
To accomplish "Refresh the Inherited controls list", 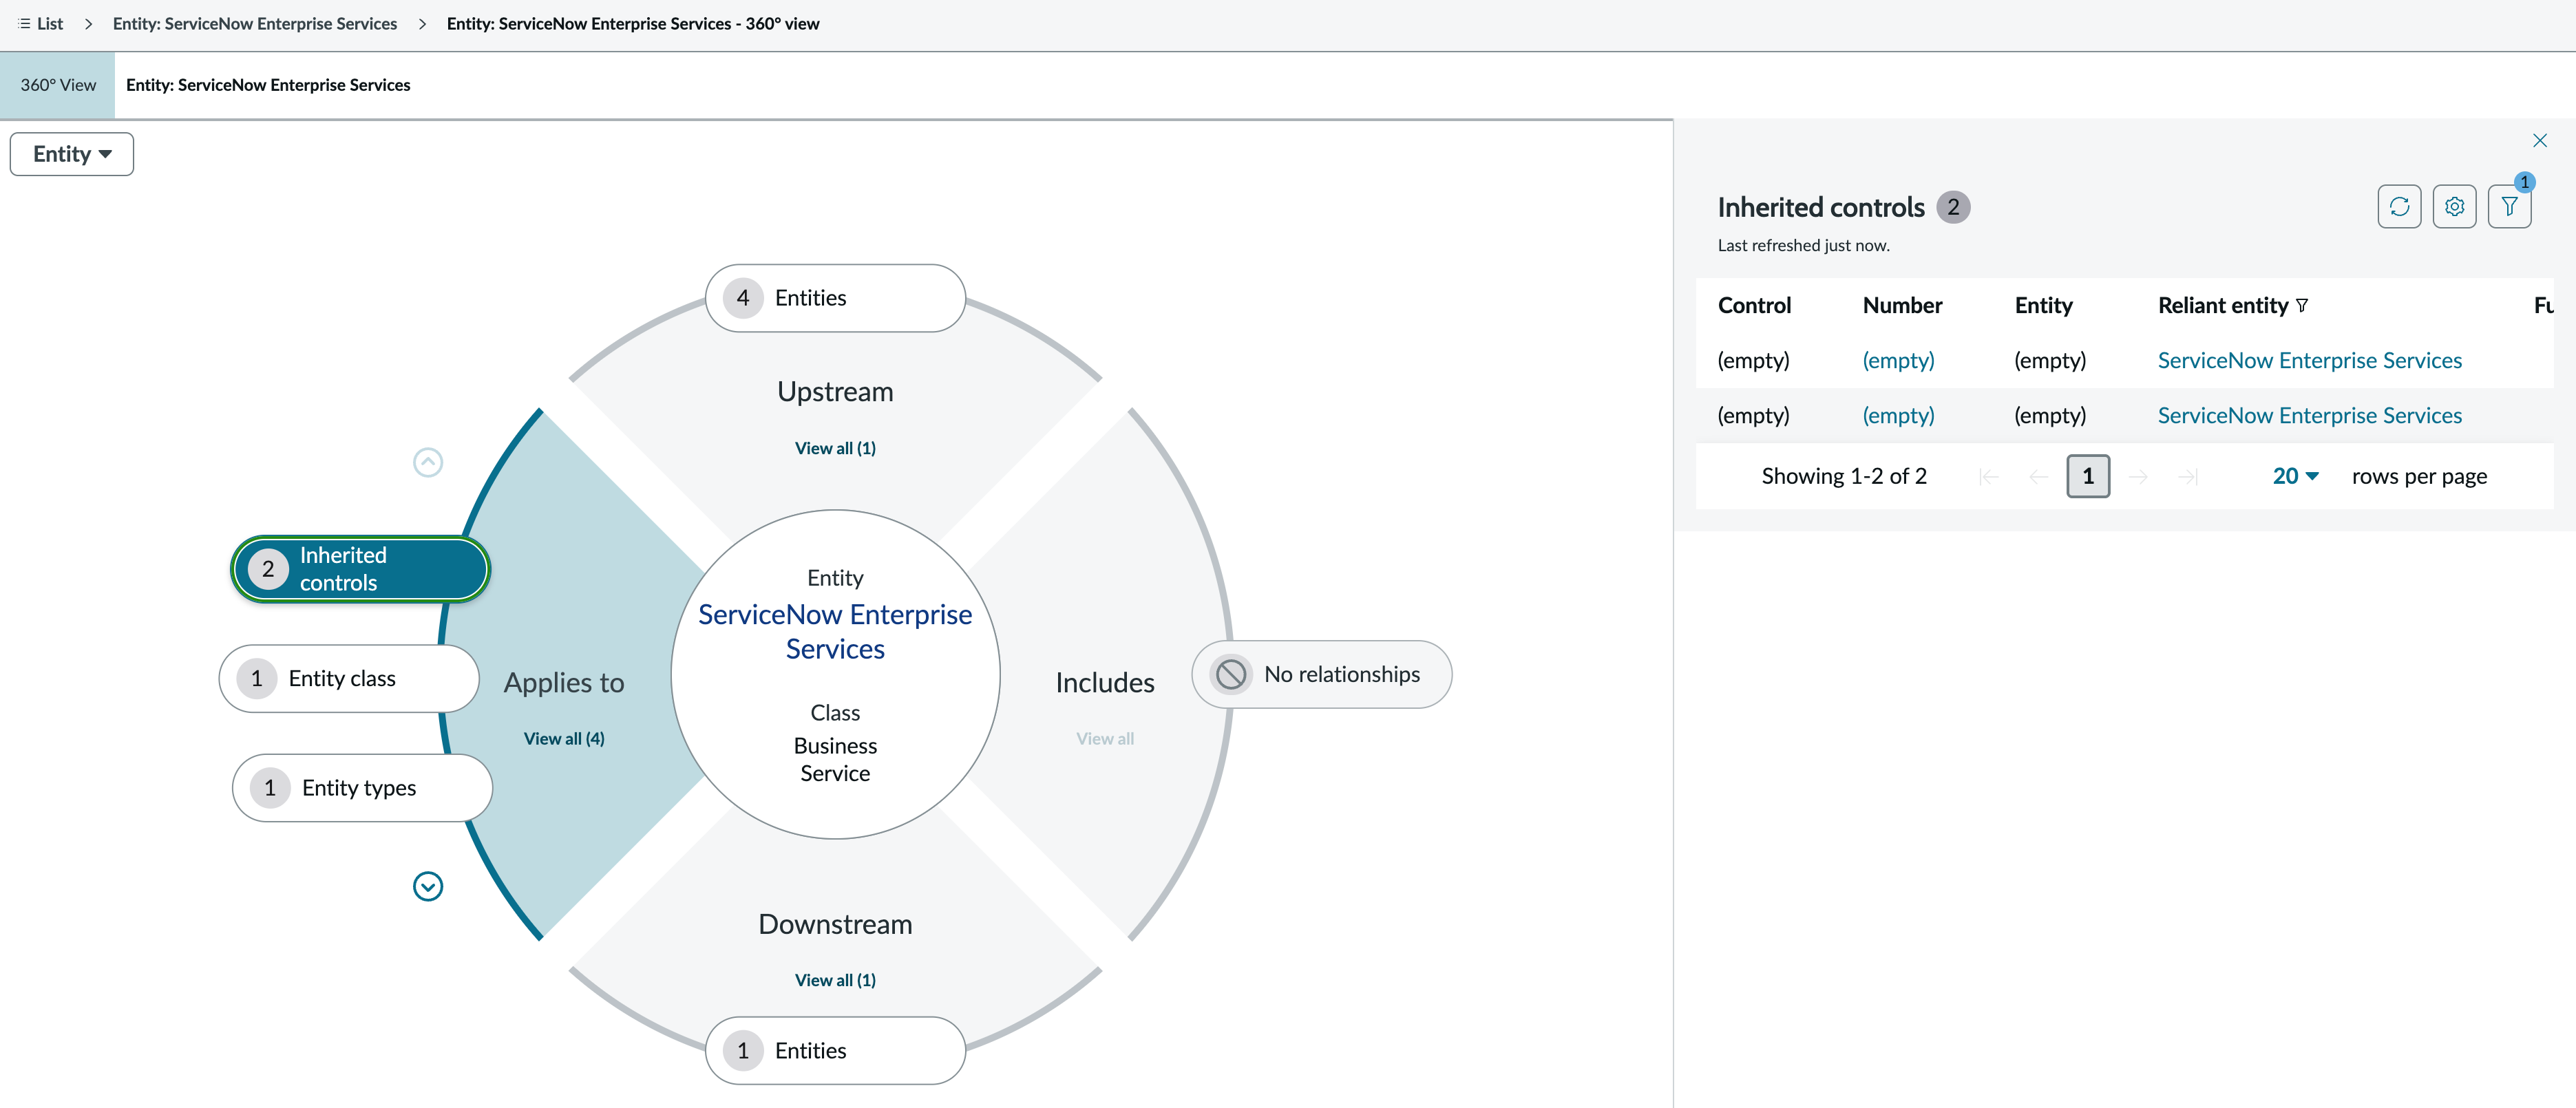I will (x=2399, y=207).
